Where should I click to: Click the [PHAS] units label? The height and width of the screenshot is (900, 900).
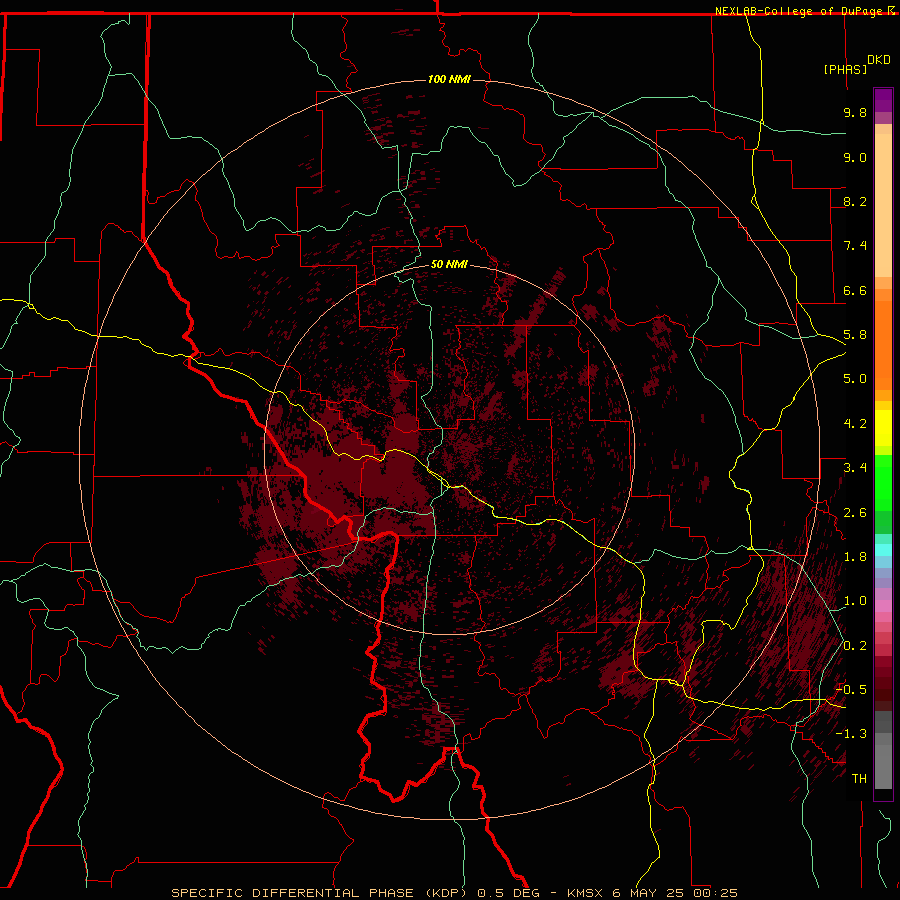tap(845, 69)
